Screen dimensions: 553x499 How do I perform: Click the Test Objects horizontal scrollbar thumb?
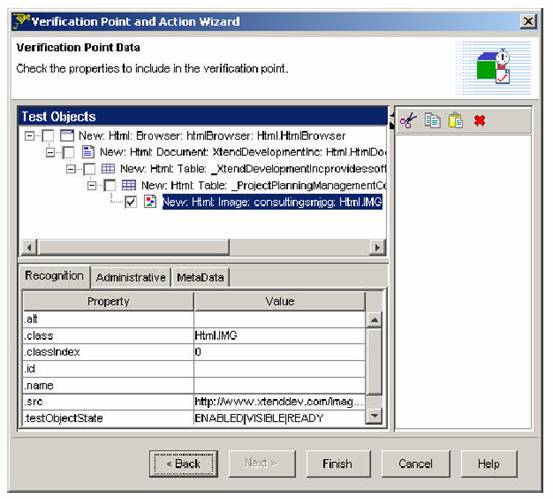(x=134, y=247)
